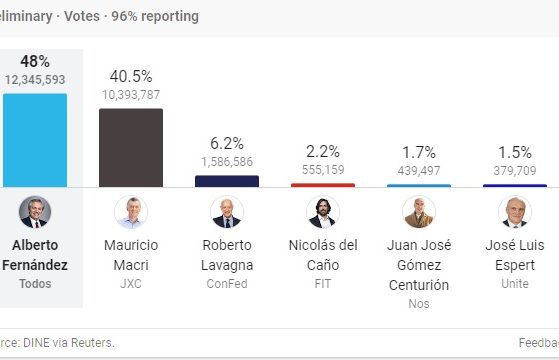Screen dimensions: 559x360
Task: Click José Luis Espert's portrait photo
Action: click(x=515, y=212)
